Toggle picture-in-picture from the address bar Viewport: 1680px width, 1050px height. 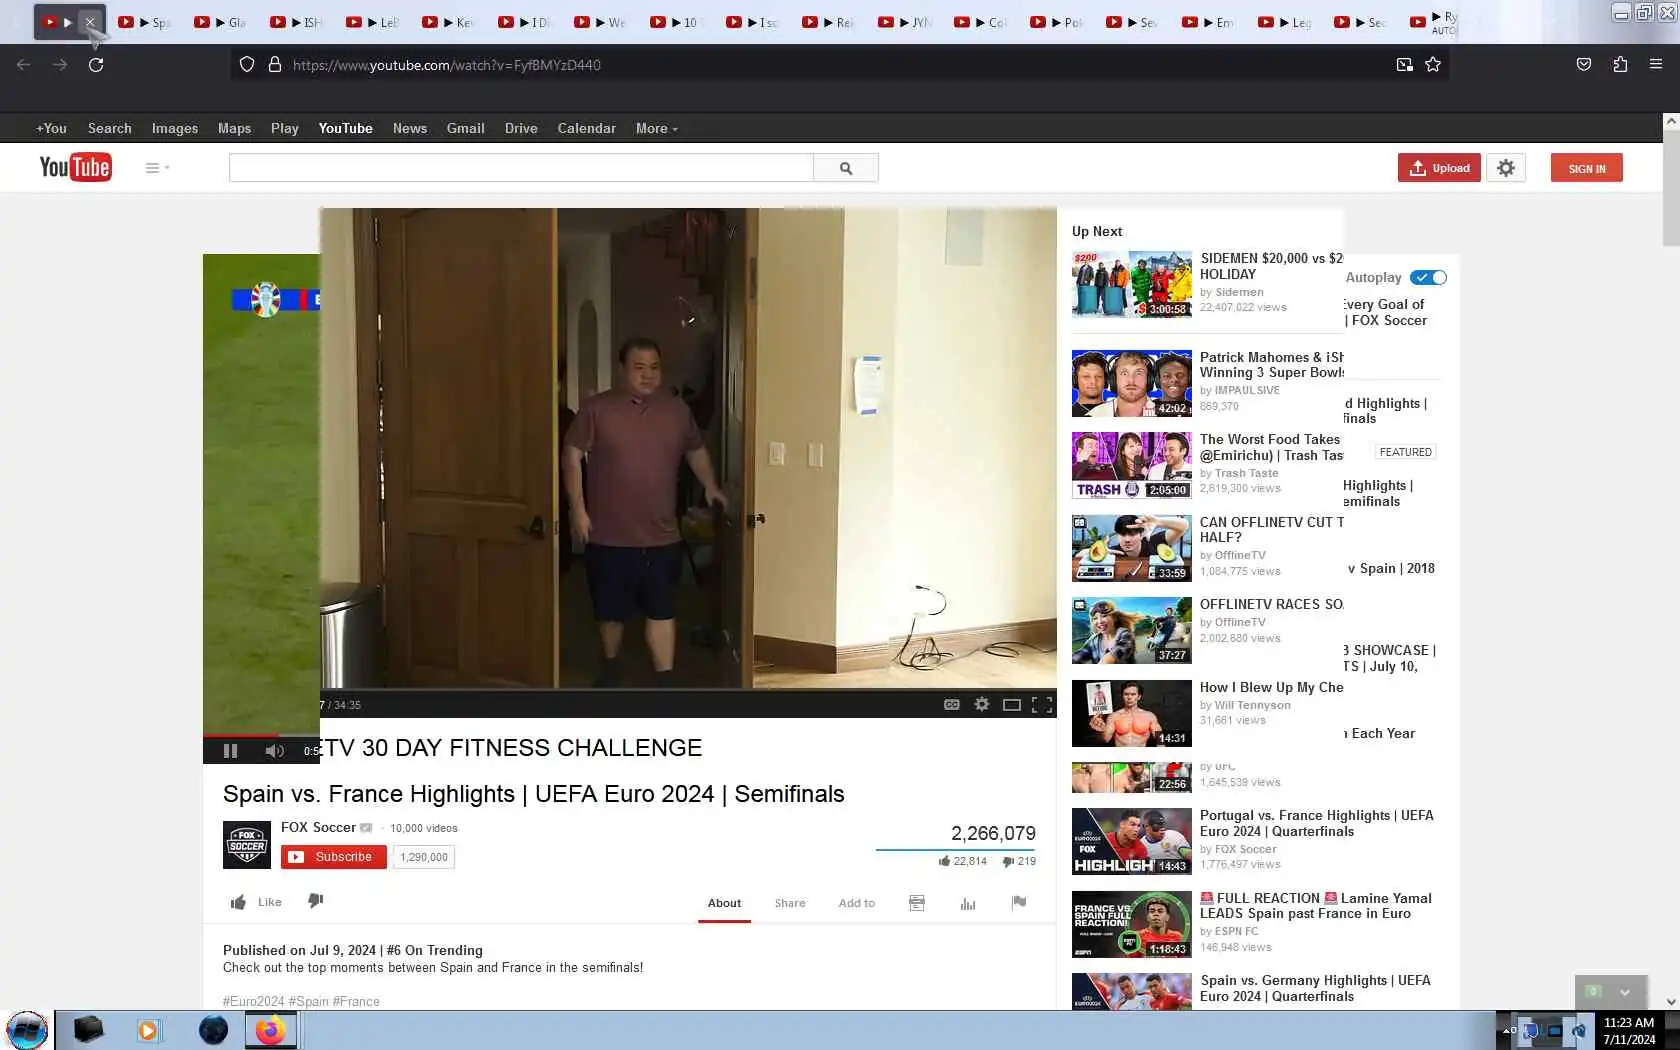coord(1405,65)
